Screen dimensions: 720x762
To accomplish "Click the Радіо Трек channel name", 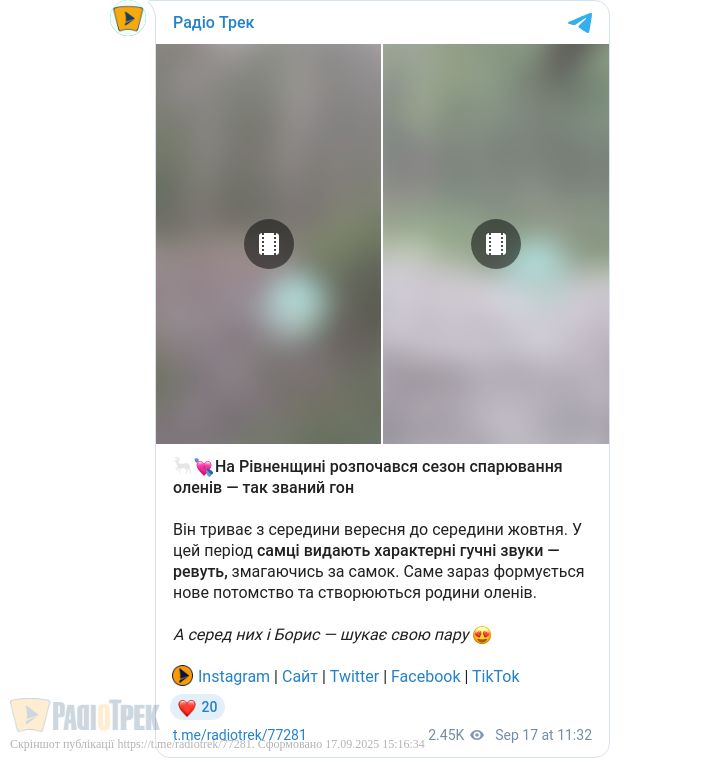I will click(x=213, y=22).
